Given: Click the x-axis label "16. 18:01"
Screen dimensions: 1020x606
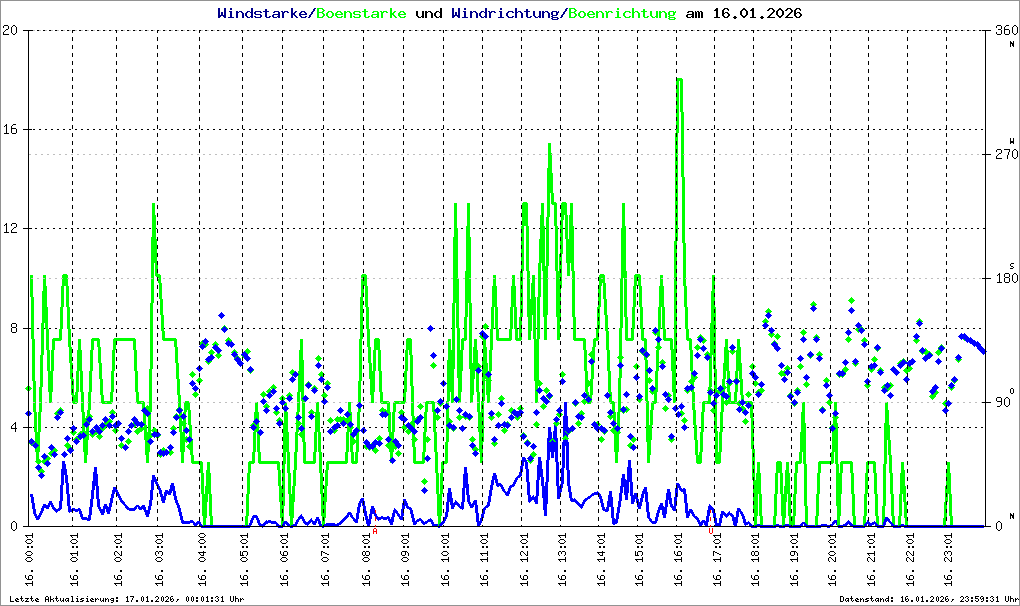Looking at the screenshot, I should [754, 560].
